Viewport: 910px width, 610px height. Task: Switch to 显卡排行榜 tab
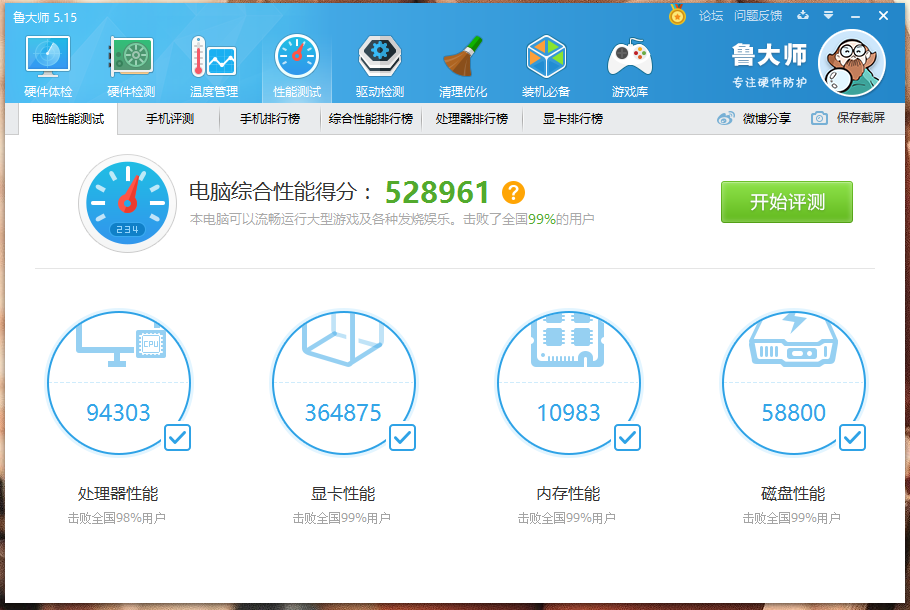pos(573,119)
